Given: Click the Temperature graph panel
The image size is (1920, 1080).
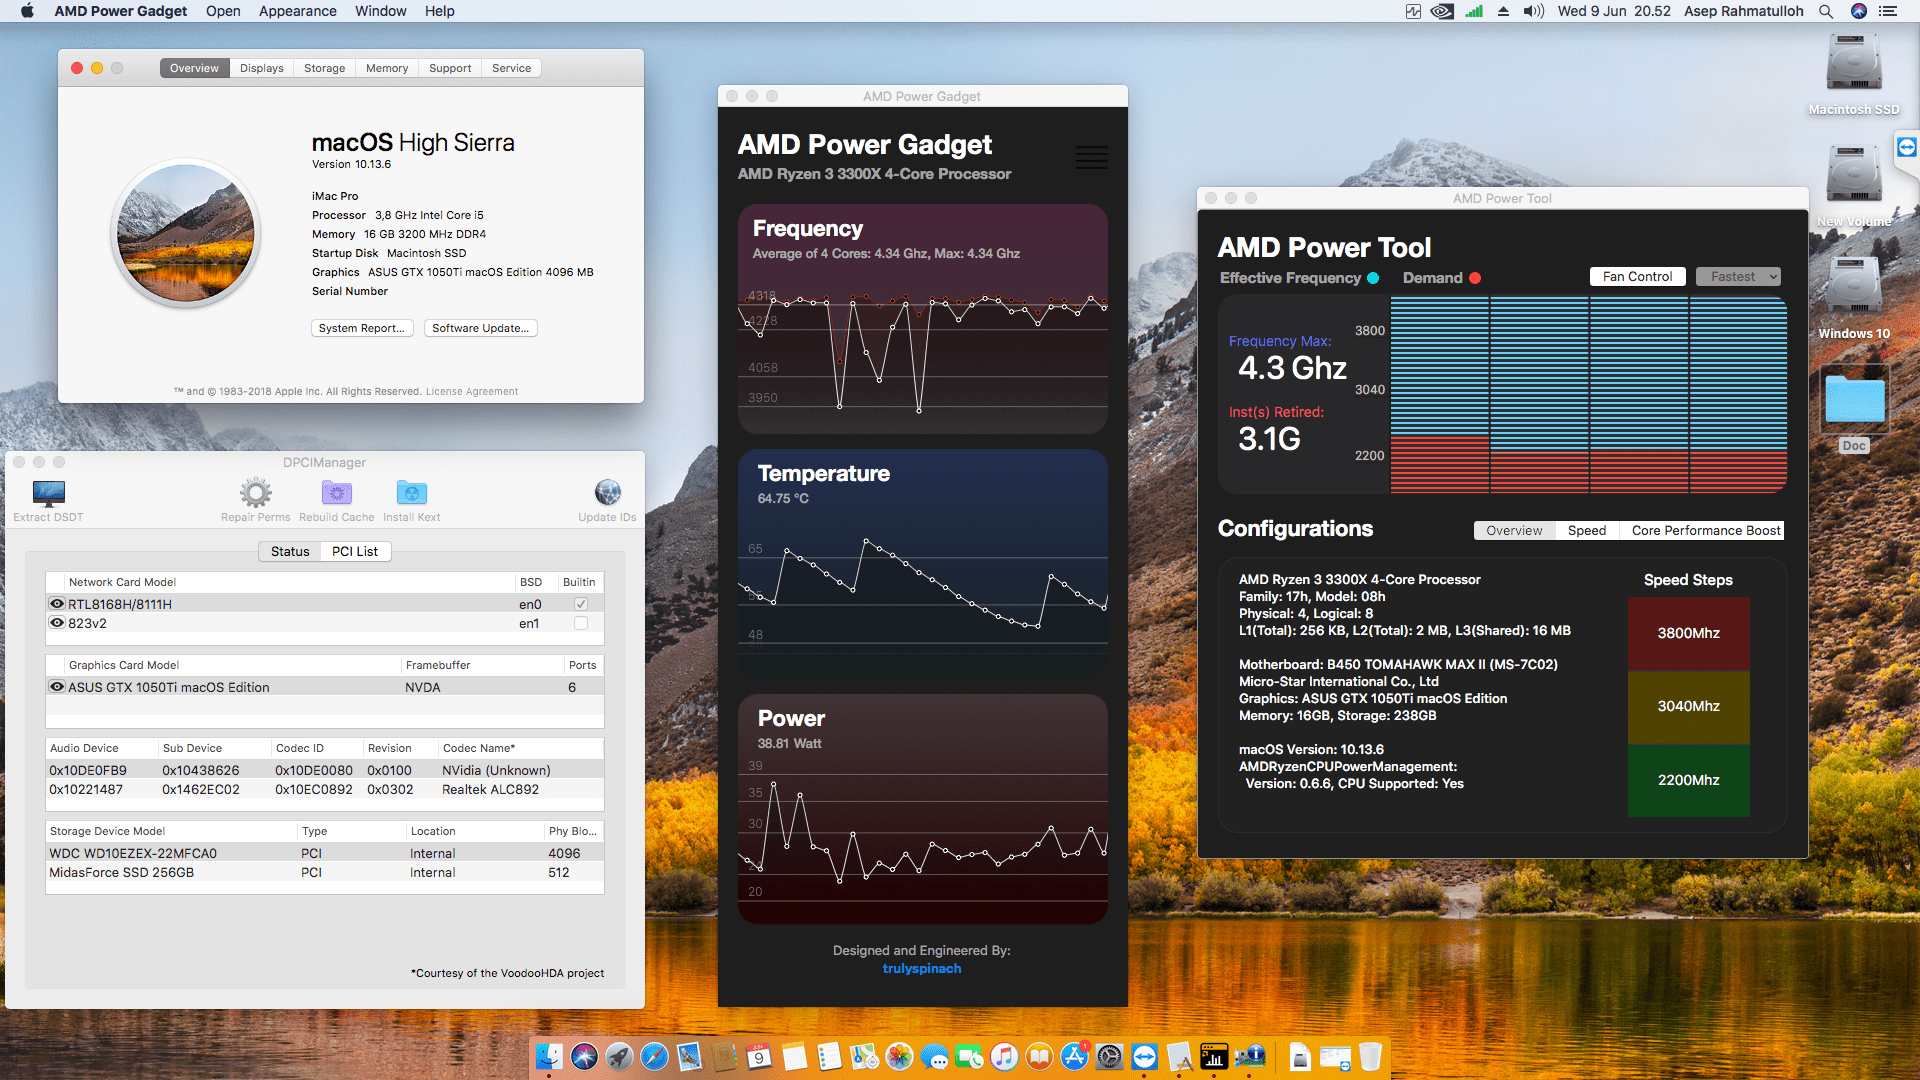Looking at the screenshot, I should pyautogui.click(x=922, y=564).
